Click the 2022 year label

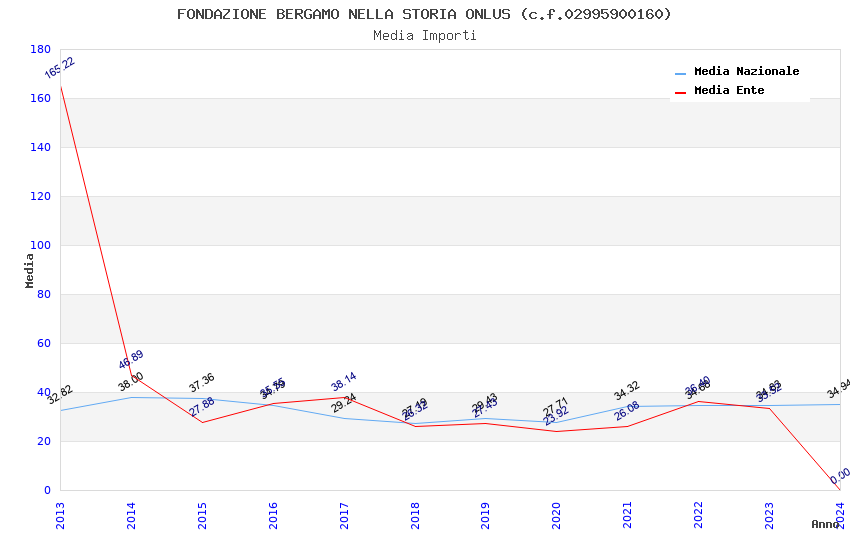[699, 515]
